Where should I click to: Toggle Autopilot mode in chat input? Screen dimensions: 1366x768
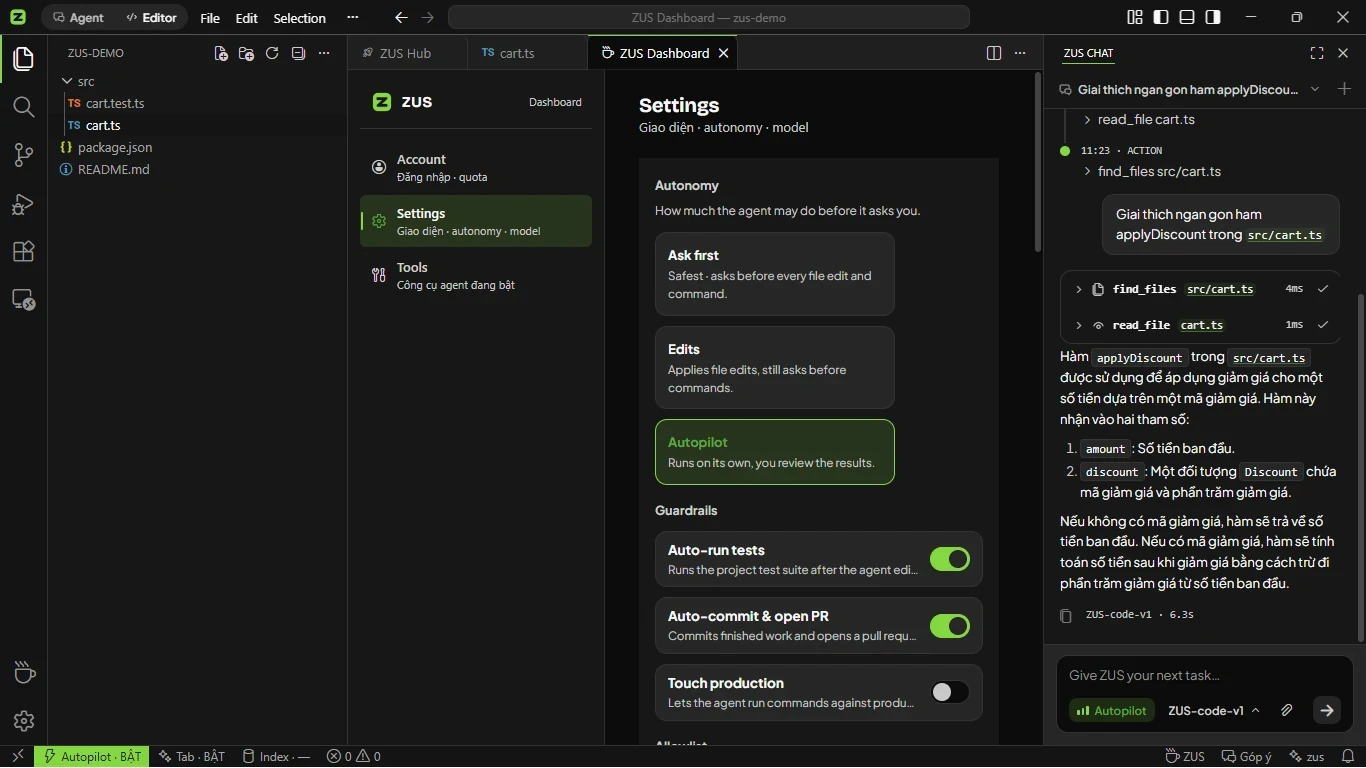(x=1111, y=710)
